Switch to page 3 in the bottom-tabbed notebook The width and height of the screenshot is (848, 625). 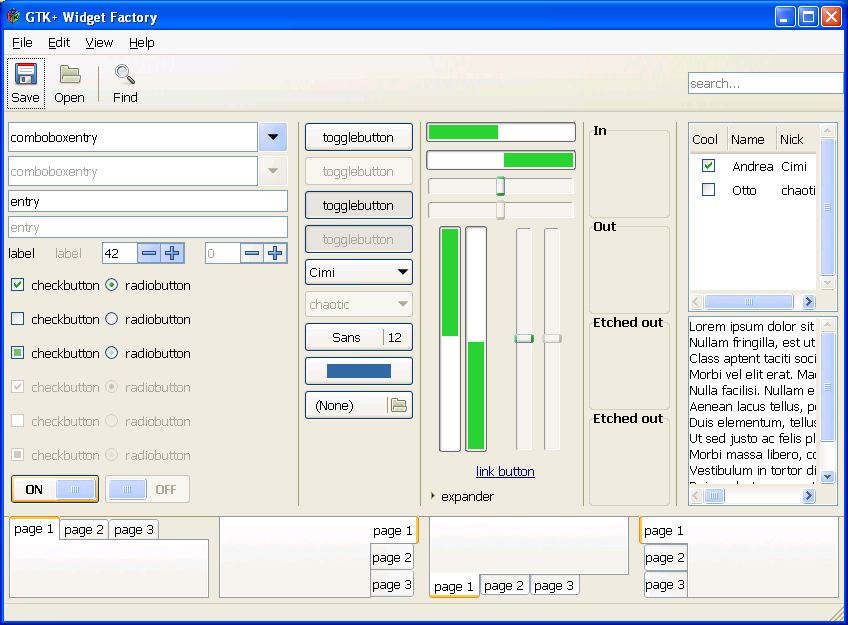(554, 586)
